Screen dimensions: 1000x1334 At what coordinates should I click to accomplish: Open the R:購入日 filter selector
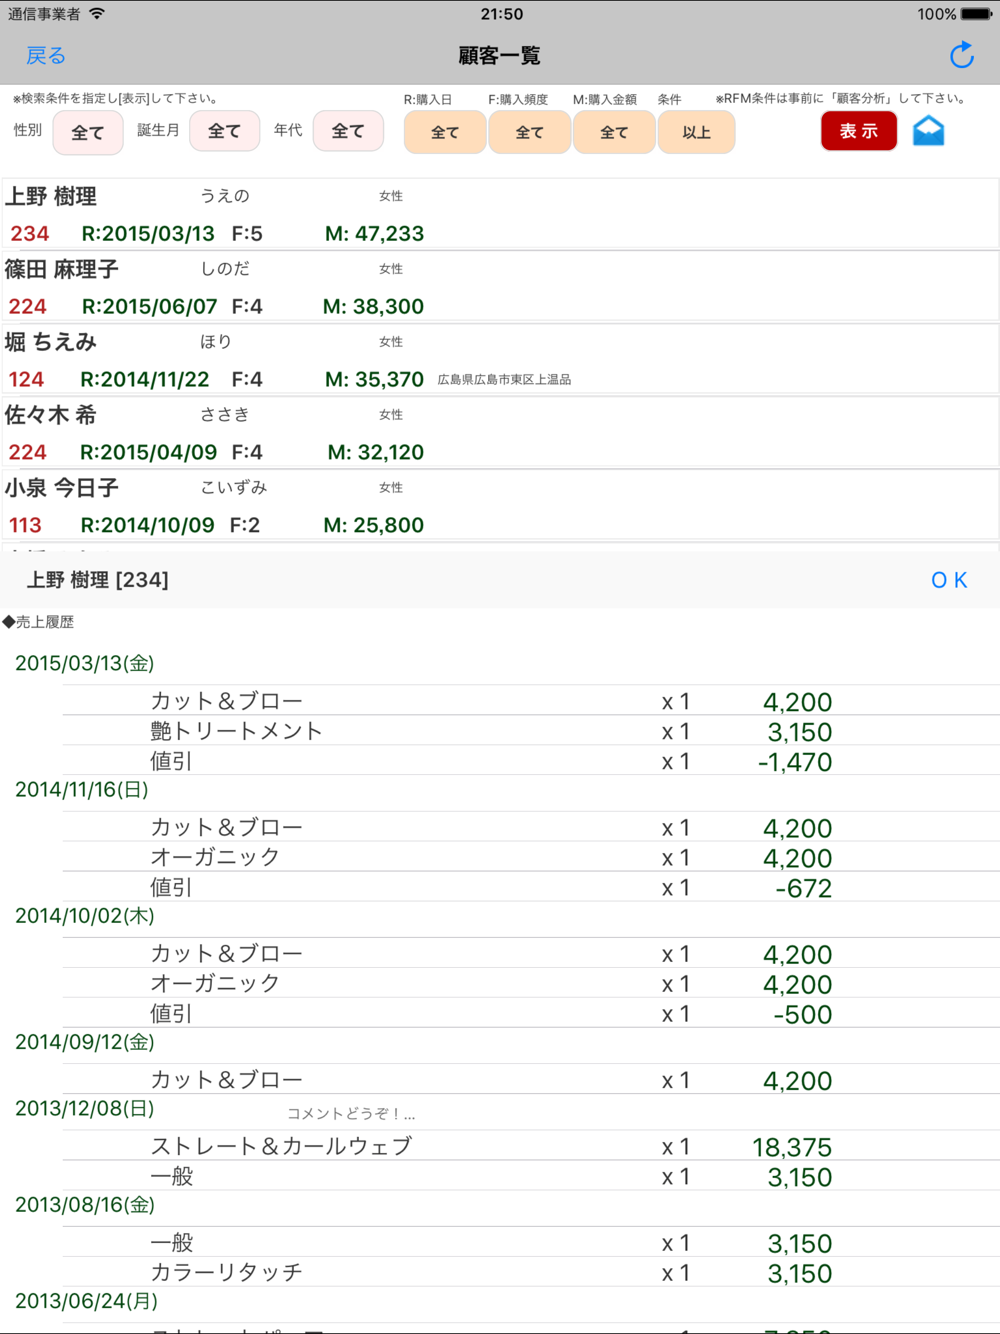pos(445,132)
